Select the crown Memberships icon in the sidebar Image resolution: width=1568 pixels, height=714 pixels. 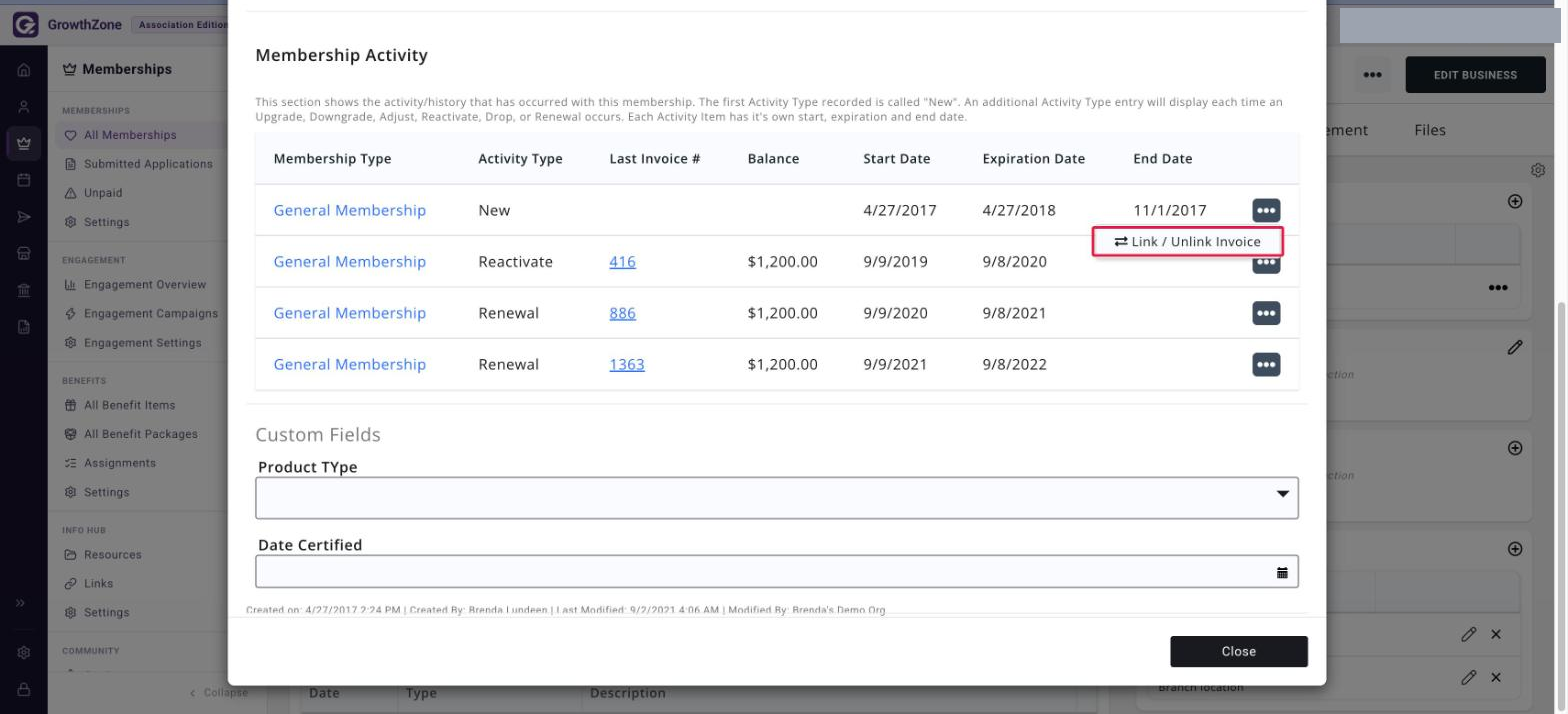coord(24,143)
